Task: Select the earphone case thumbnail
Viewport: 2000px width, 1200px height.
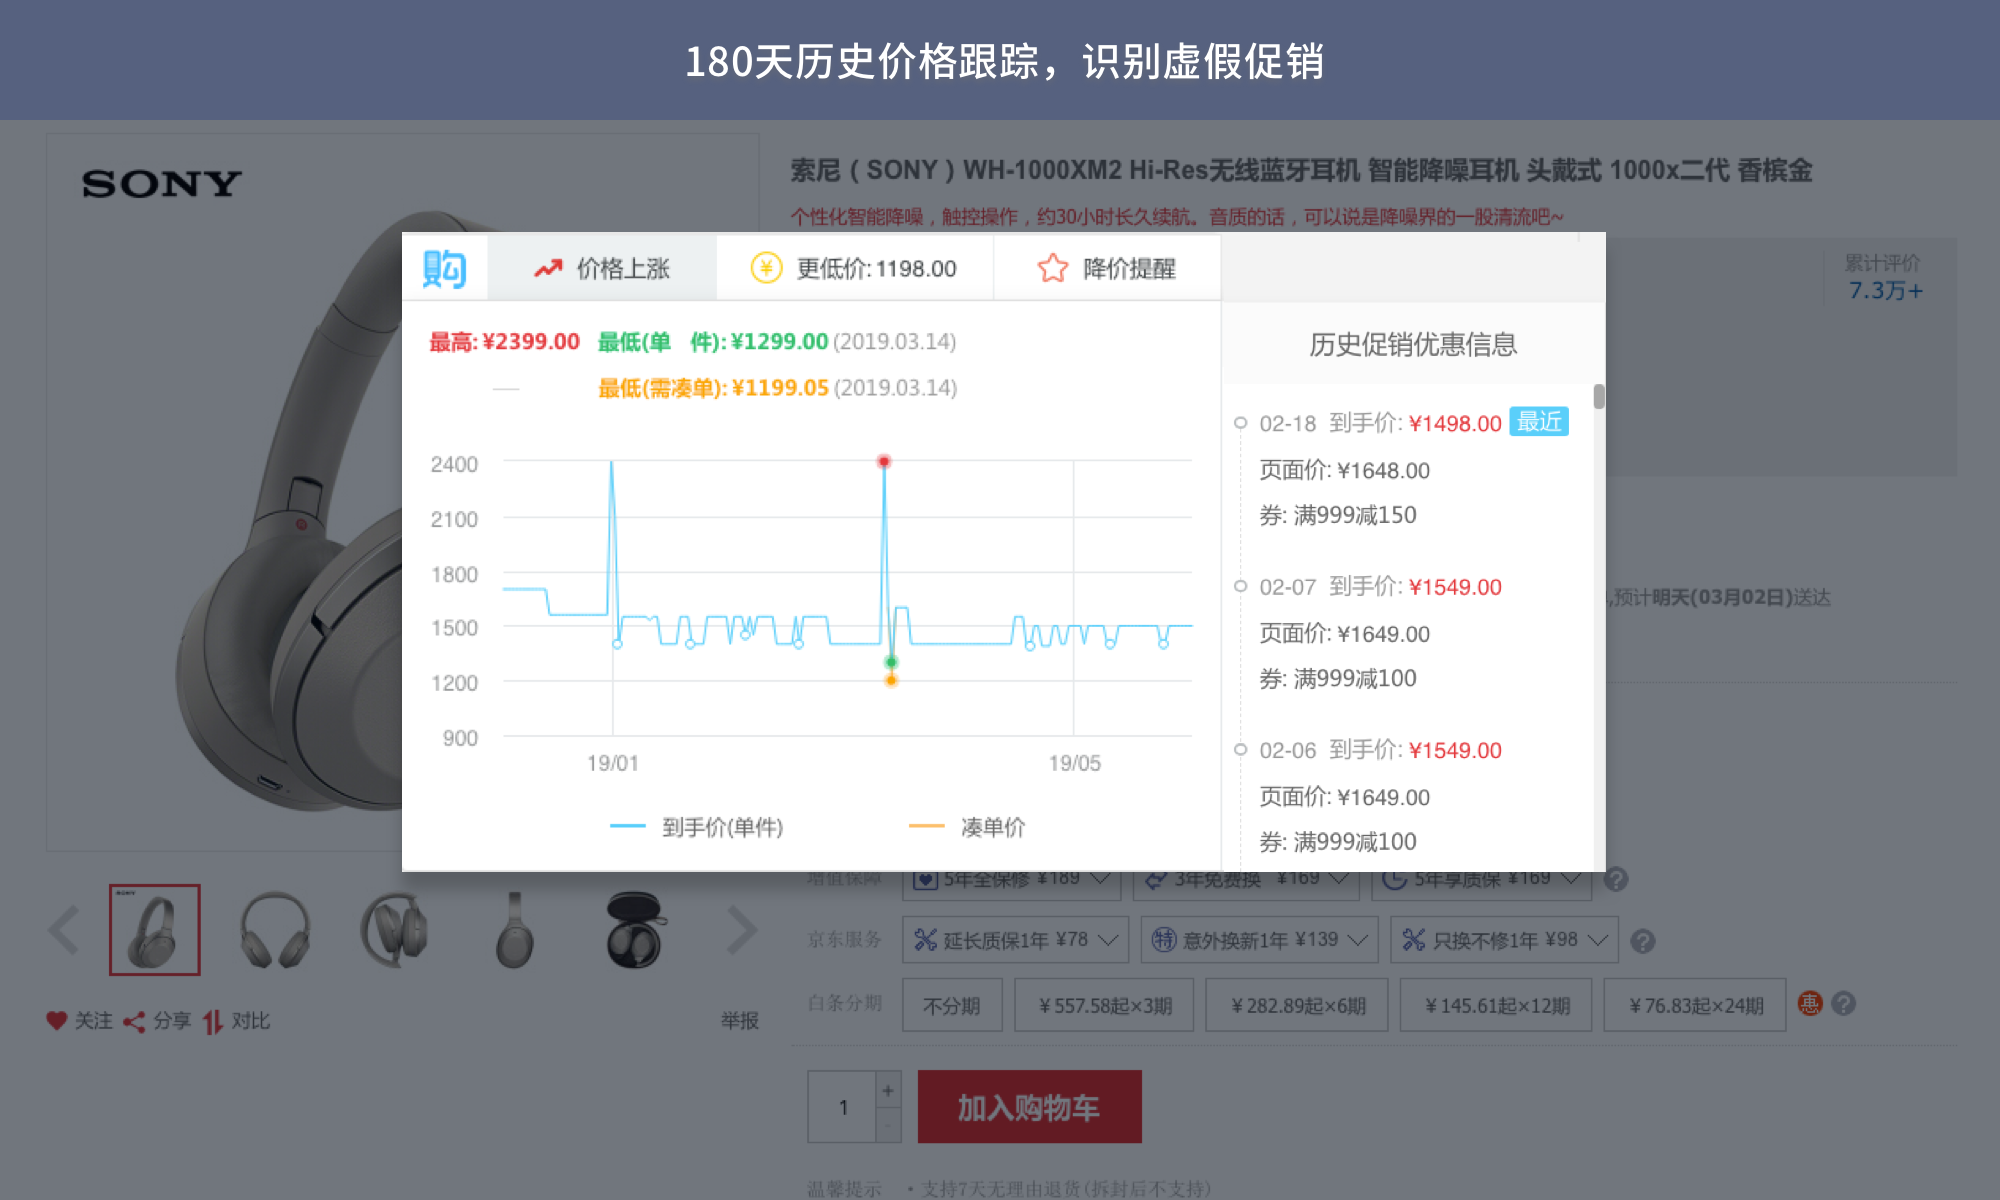Action: pos(634,930)
